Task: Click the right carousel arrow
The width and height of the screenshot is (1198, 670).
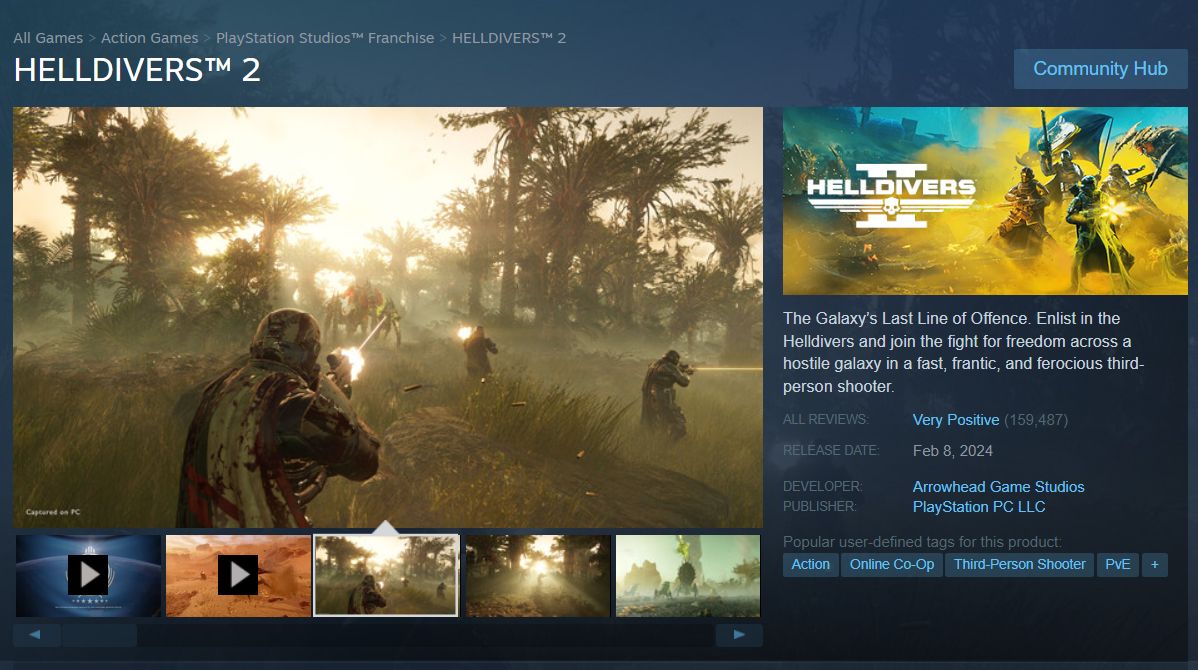Action: 738,634
